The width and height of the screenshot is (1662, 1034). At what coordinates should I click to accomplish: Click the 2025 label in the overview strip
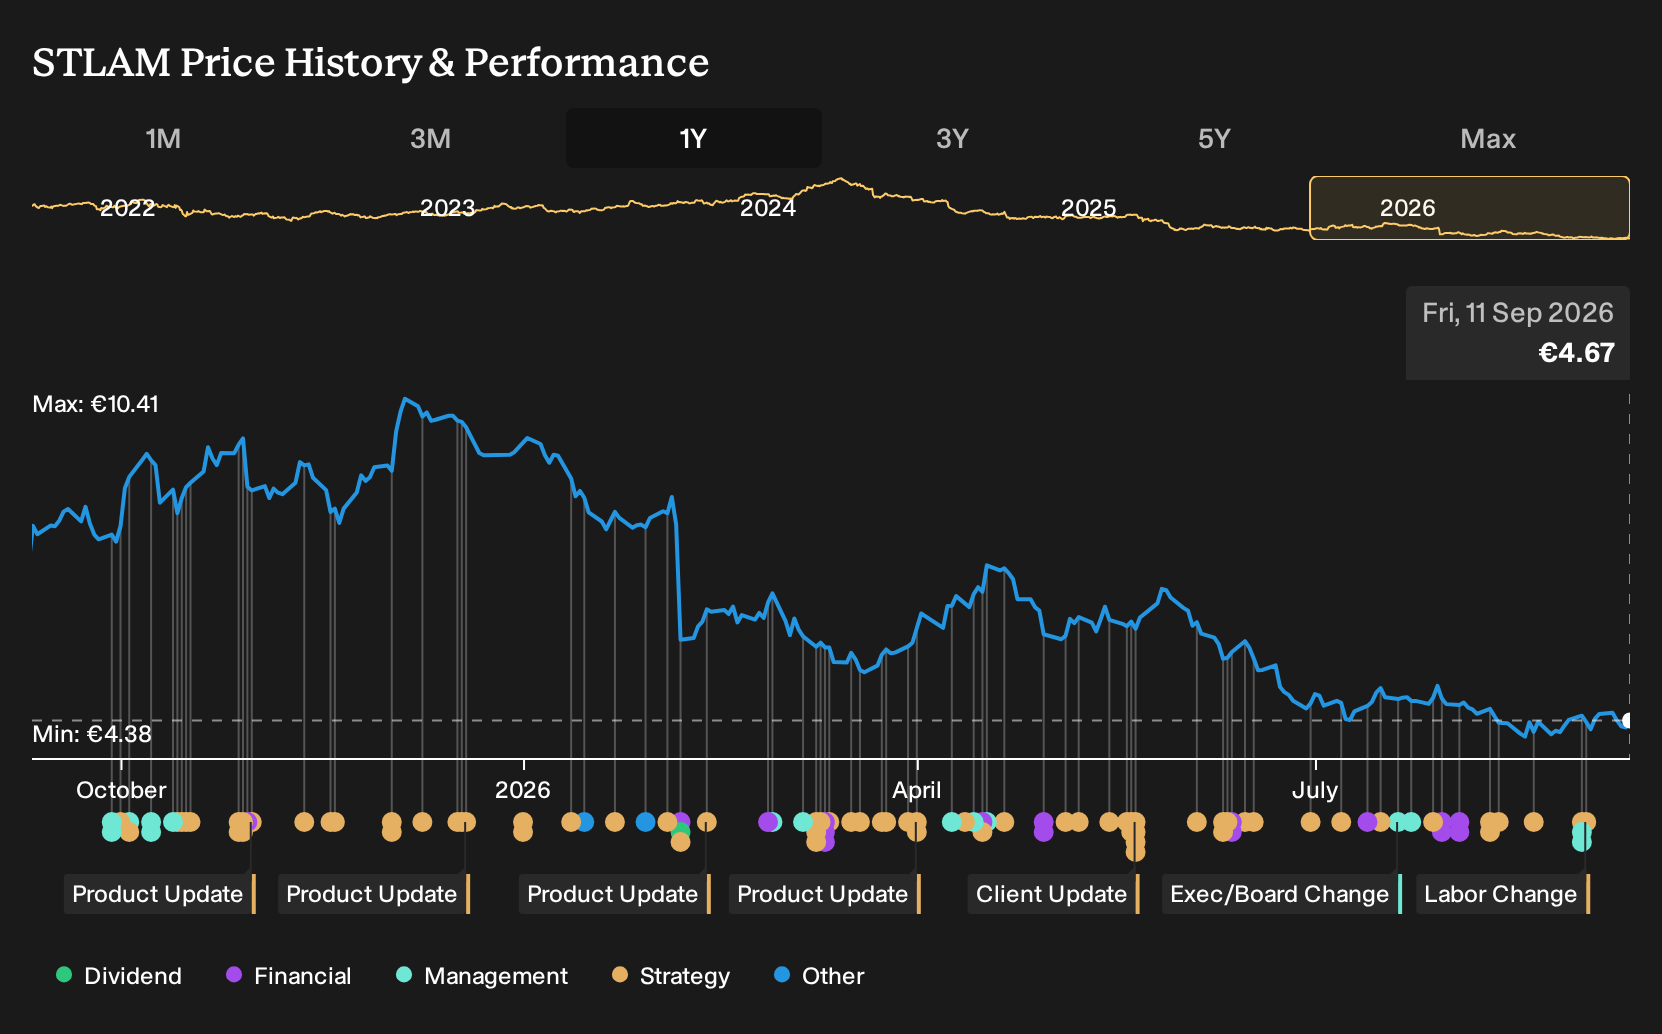(x=1088, y=208)
